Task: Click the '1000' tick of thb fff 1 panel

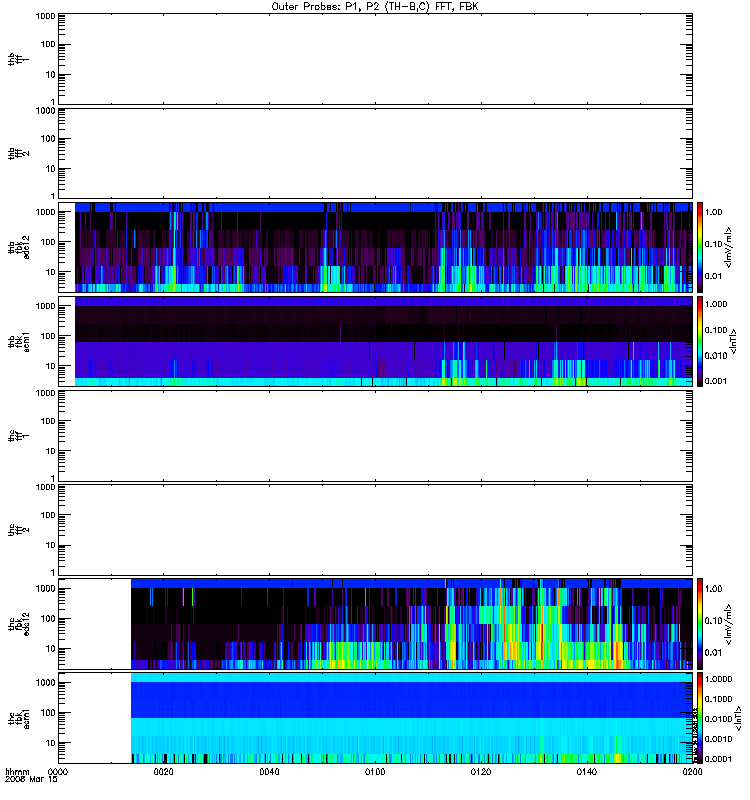Action: coord(45,16)
